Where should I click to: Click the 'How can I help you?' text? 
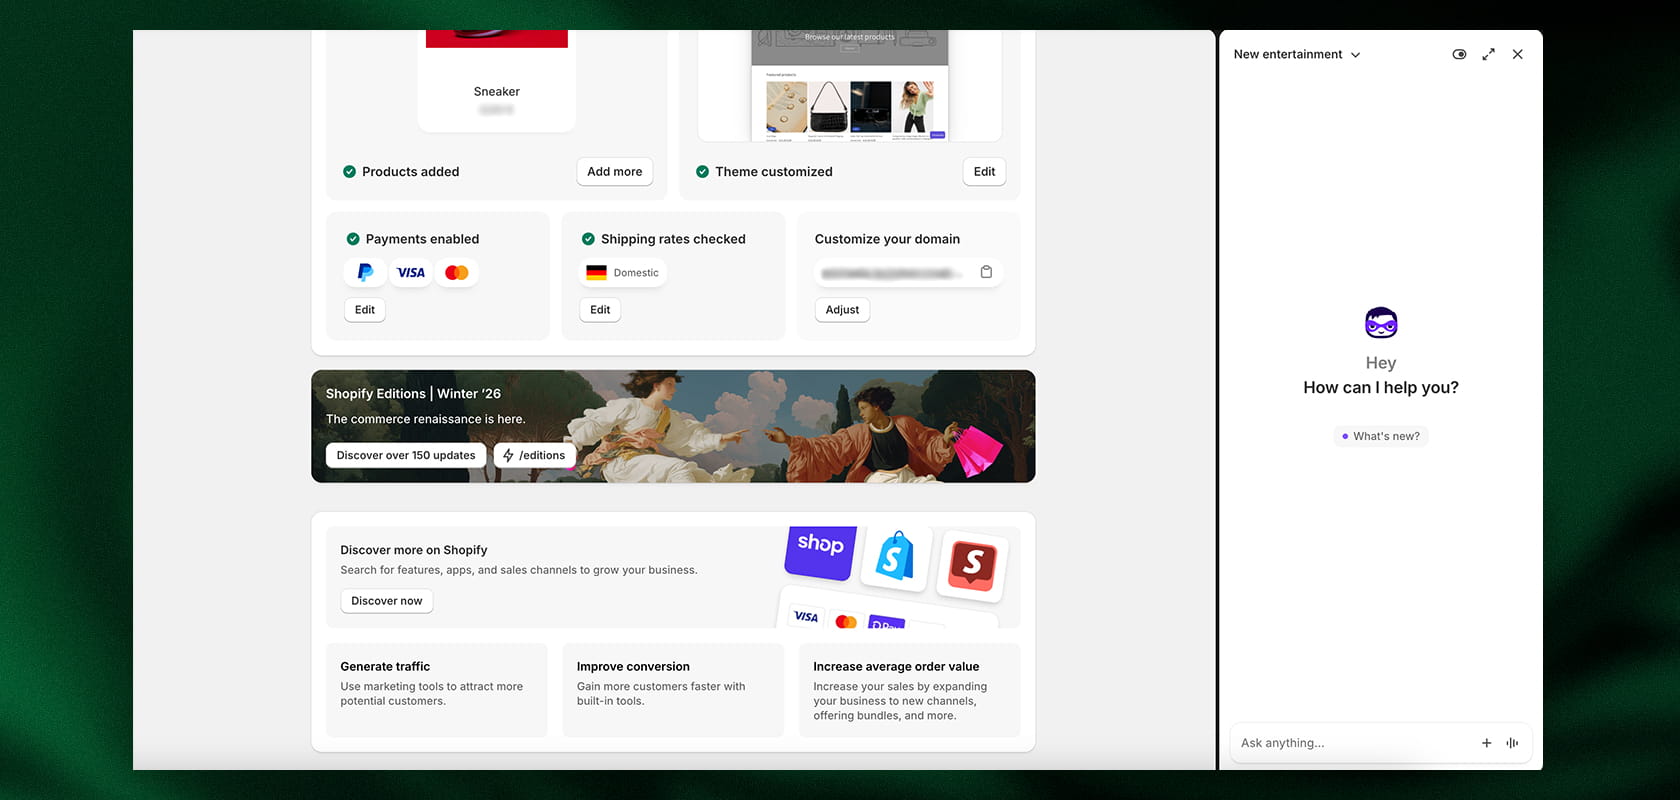(1381, 388)
